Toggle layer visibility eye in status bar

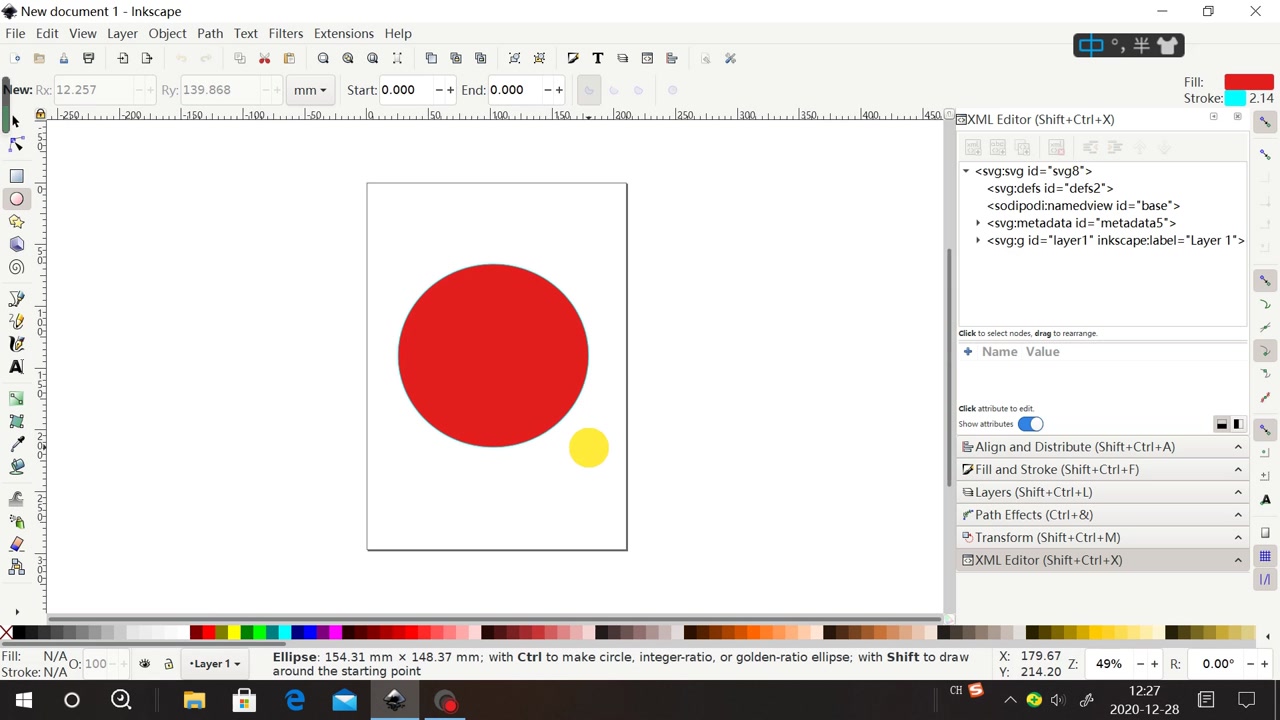point(145,664)
